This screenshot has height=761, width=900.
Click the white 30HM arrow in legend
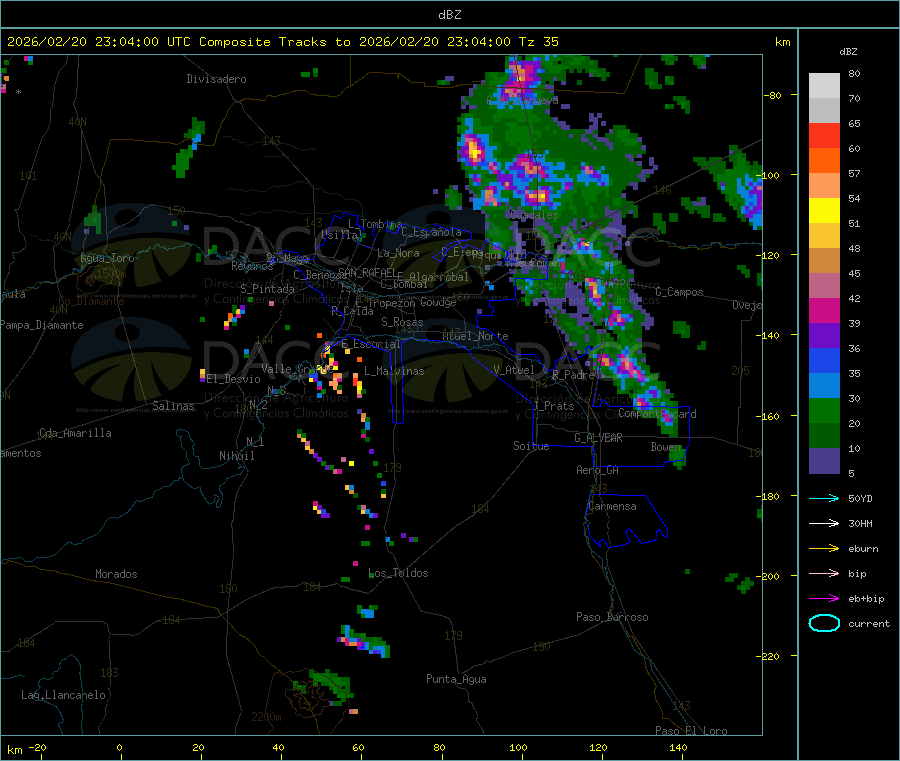pyautogui.click(x=824, y=523)
